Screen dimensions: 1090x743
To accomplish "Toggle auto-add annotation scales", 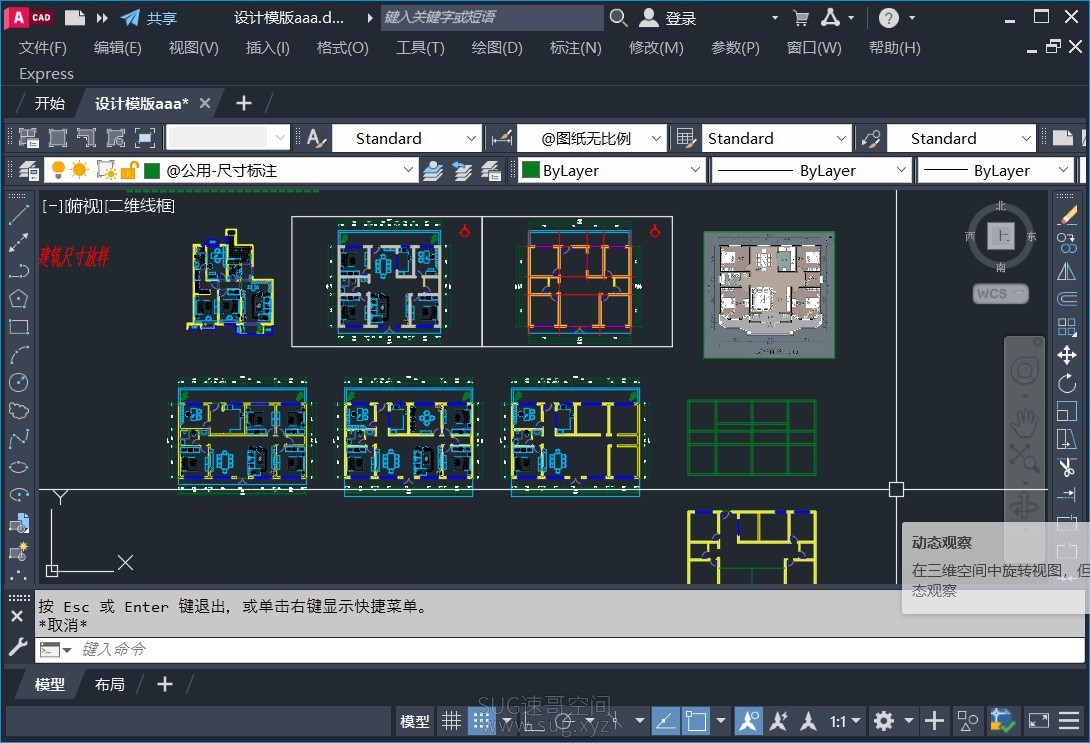I will (779, 721).
